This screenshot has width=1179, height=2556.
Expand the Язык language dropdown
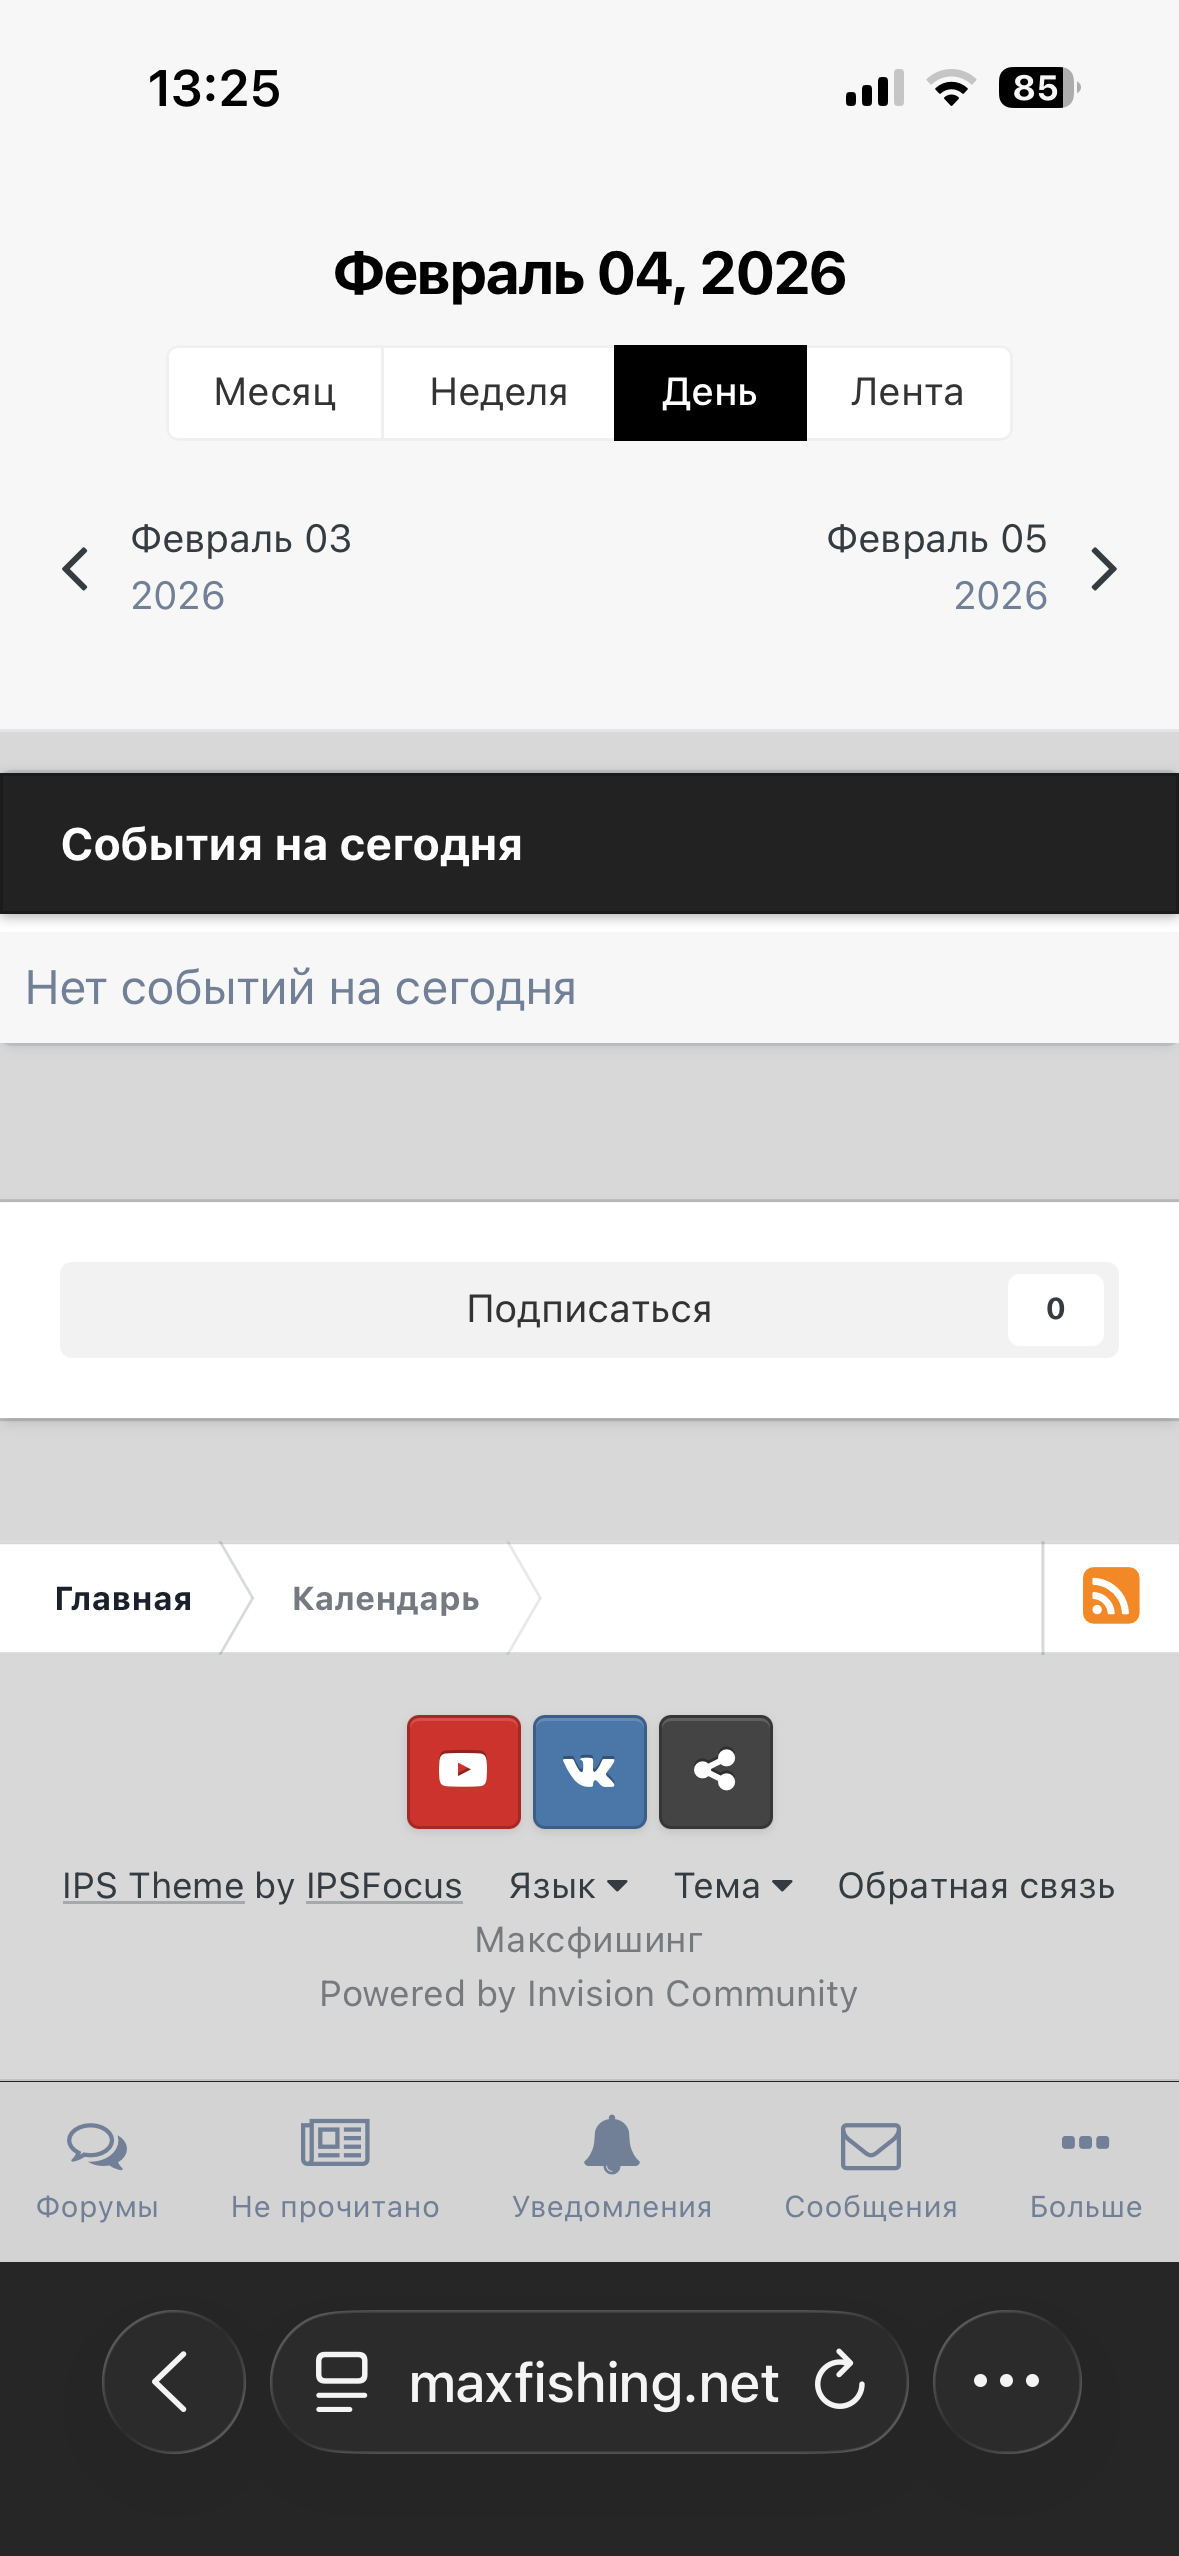(x=567, y=1886)
